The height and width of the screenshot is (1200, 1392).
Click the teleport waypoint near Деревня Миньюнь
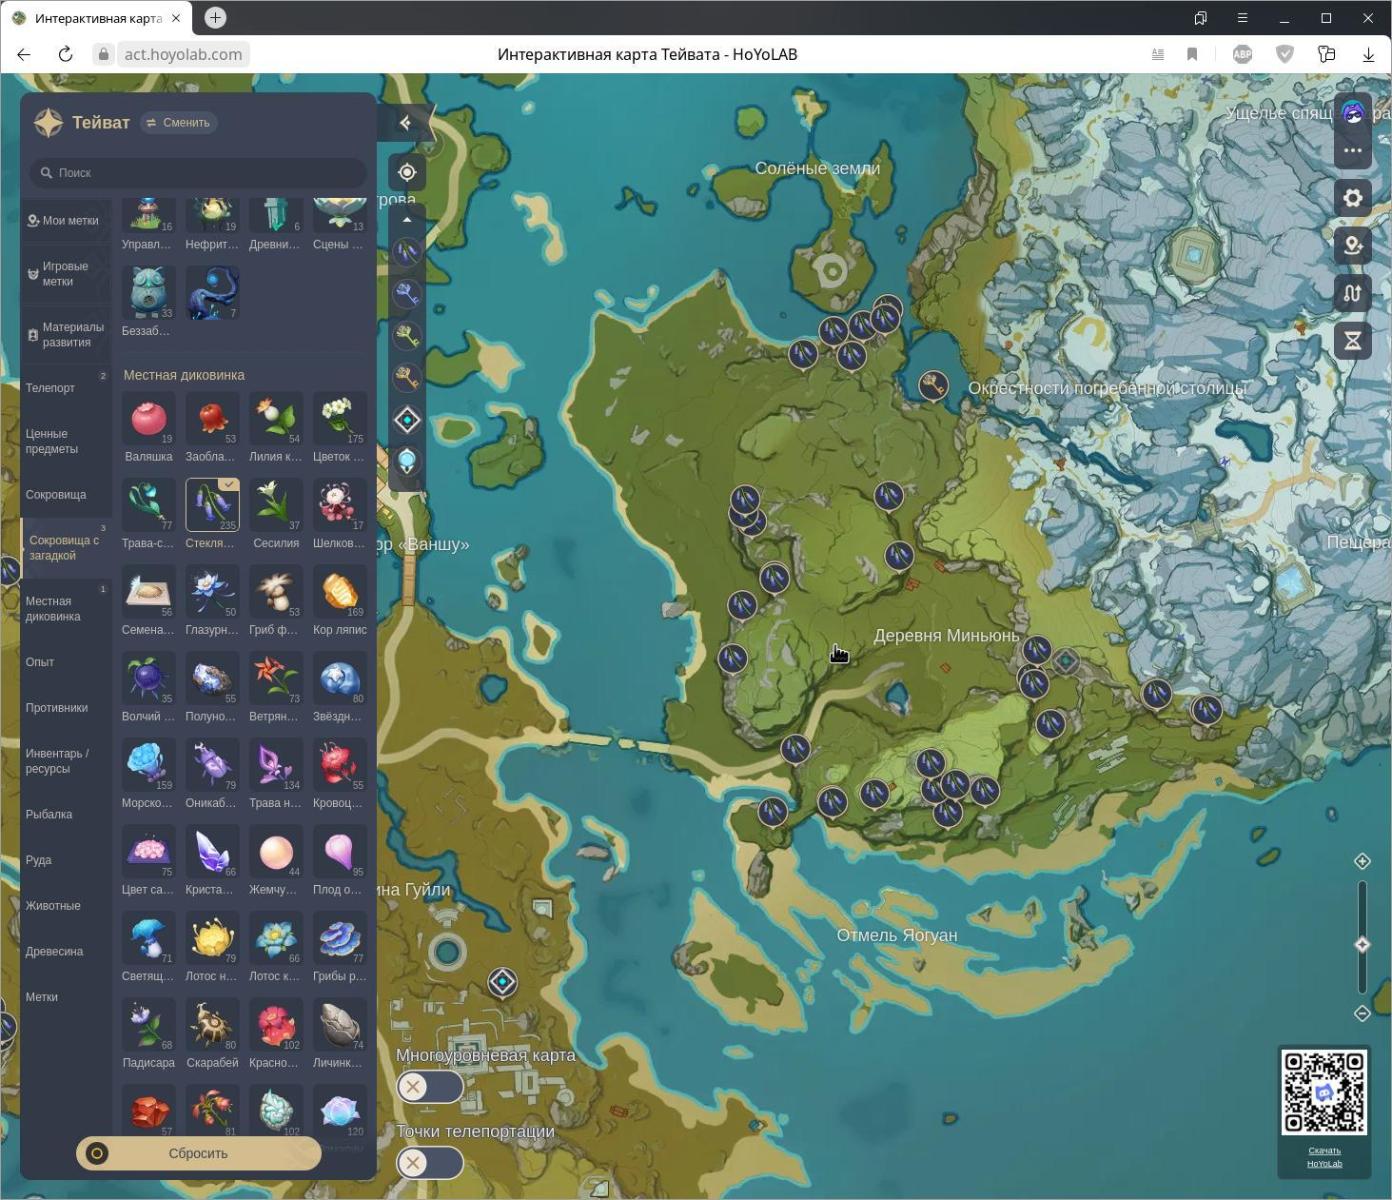(1066, 661)
